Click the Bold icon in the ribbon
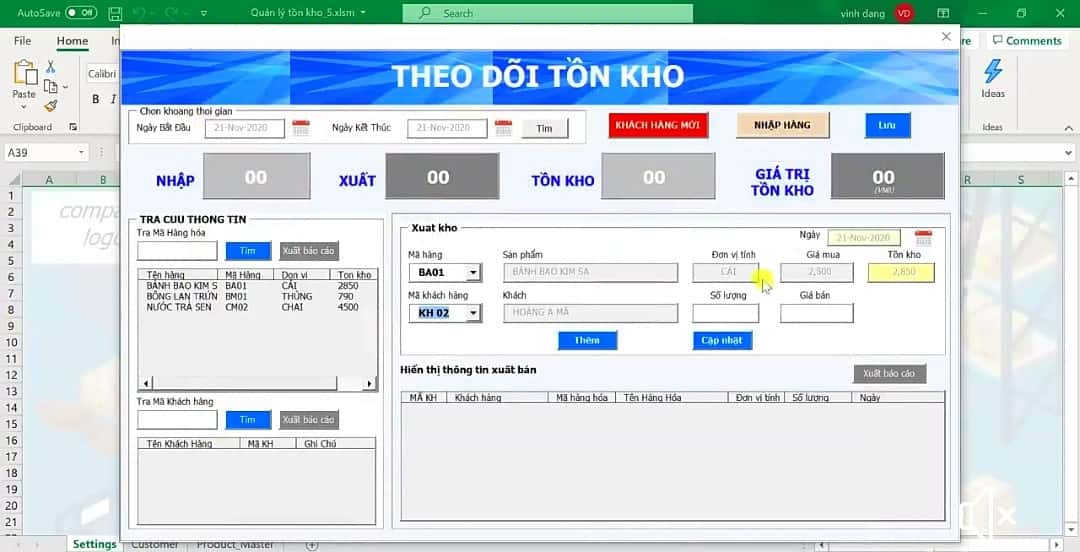Viewport: 1080px width, 552px height. click(x=96, y=99)
